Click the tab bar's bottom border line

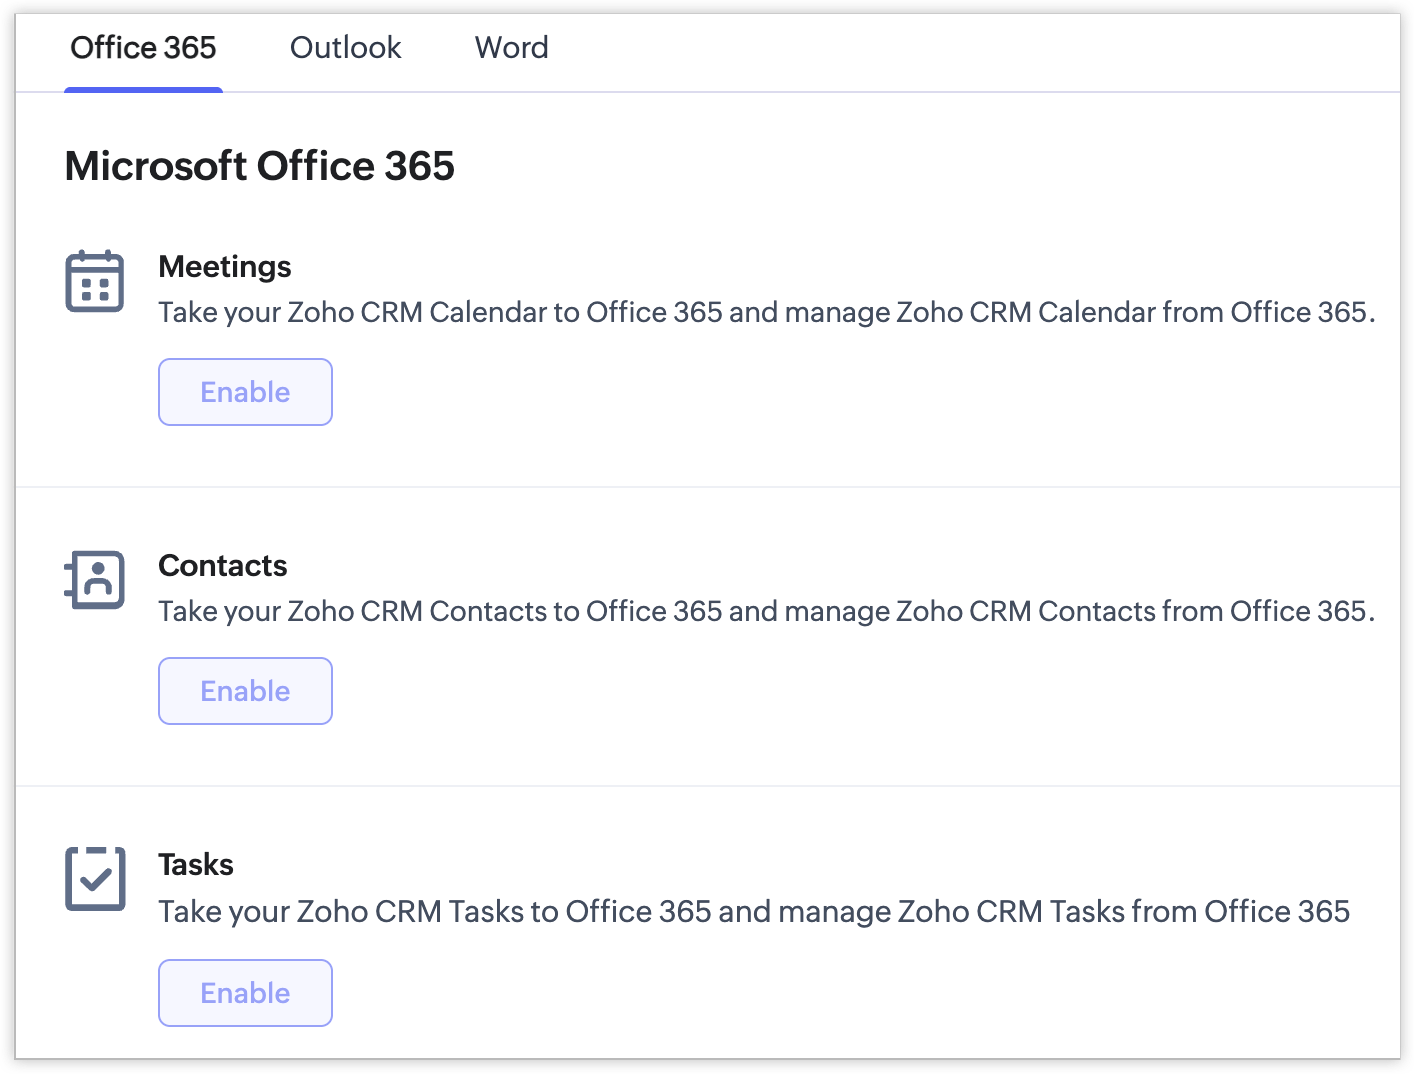pyautogui.click(x=800, y=92)
